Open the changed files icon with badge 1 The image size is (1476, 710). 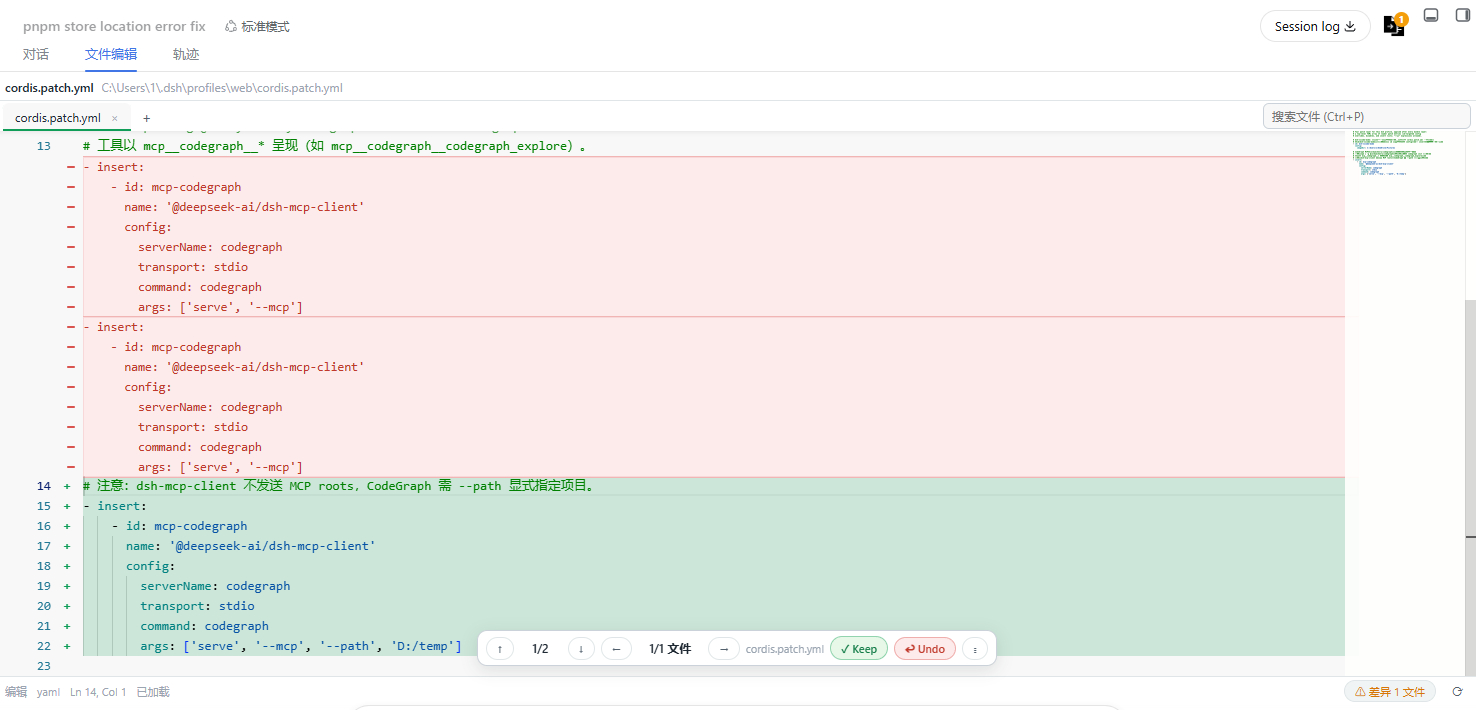1394,26
